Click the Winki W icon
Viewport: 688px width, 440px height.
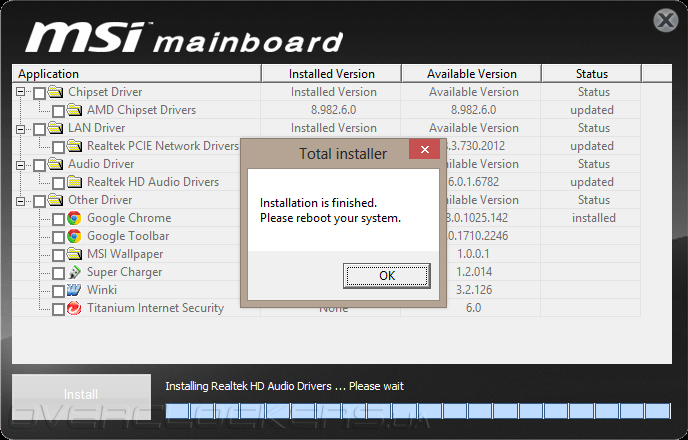(x=74, y=290)
